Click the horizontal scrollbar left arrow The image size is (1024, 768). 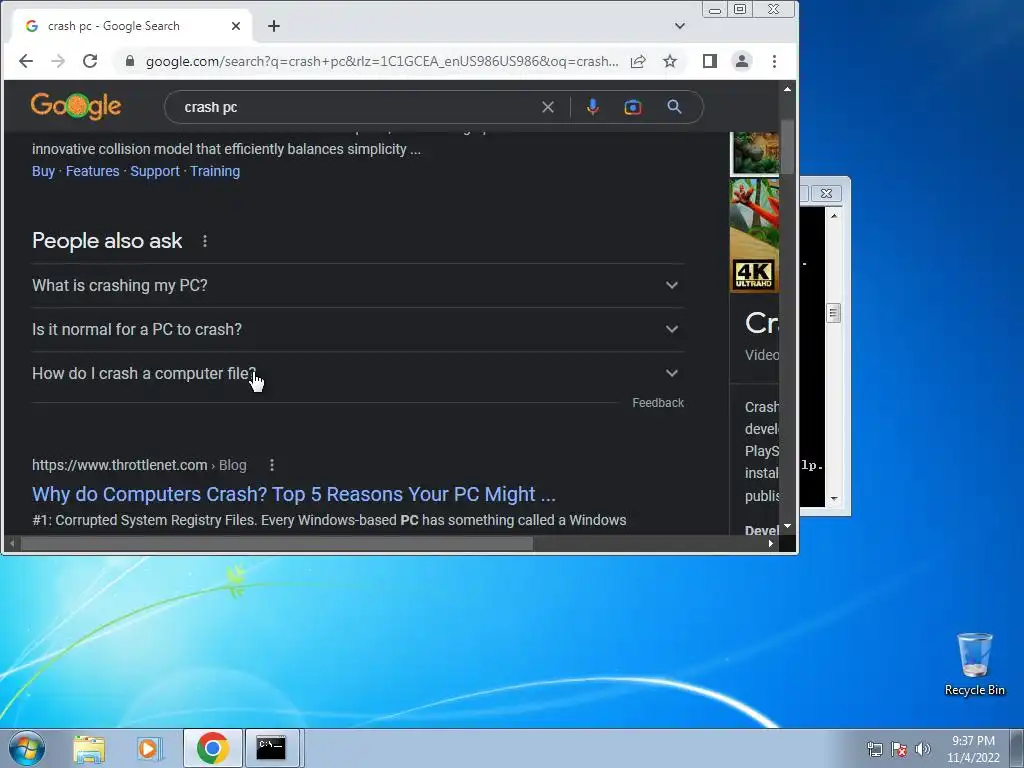(12, 543)
